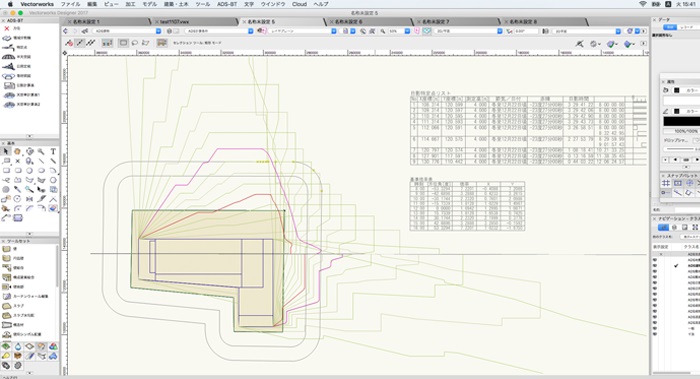700x379 pixels.
Task: Select the arrow Selection tool in 基本 palette
Action: (6, 151)
